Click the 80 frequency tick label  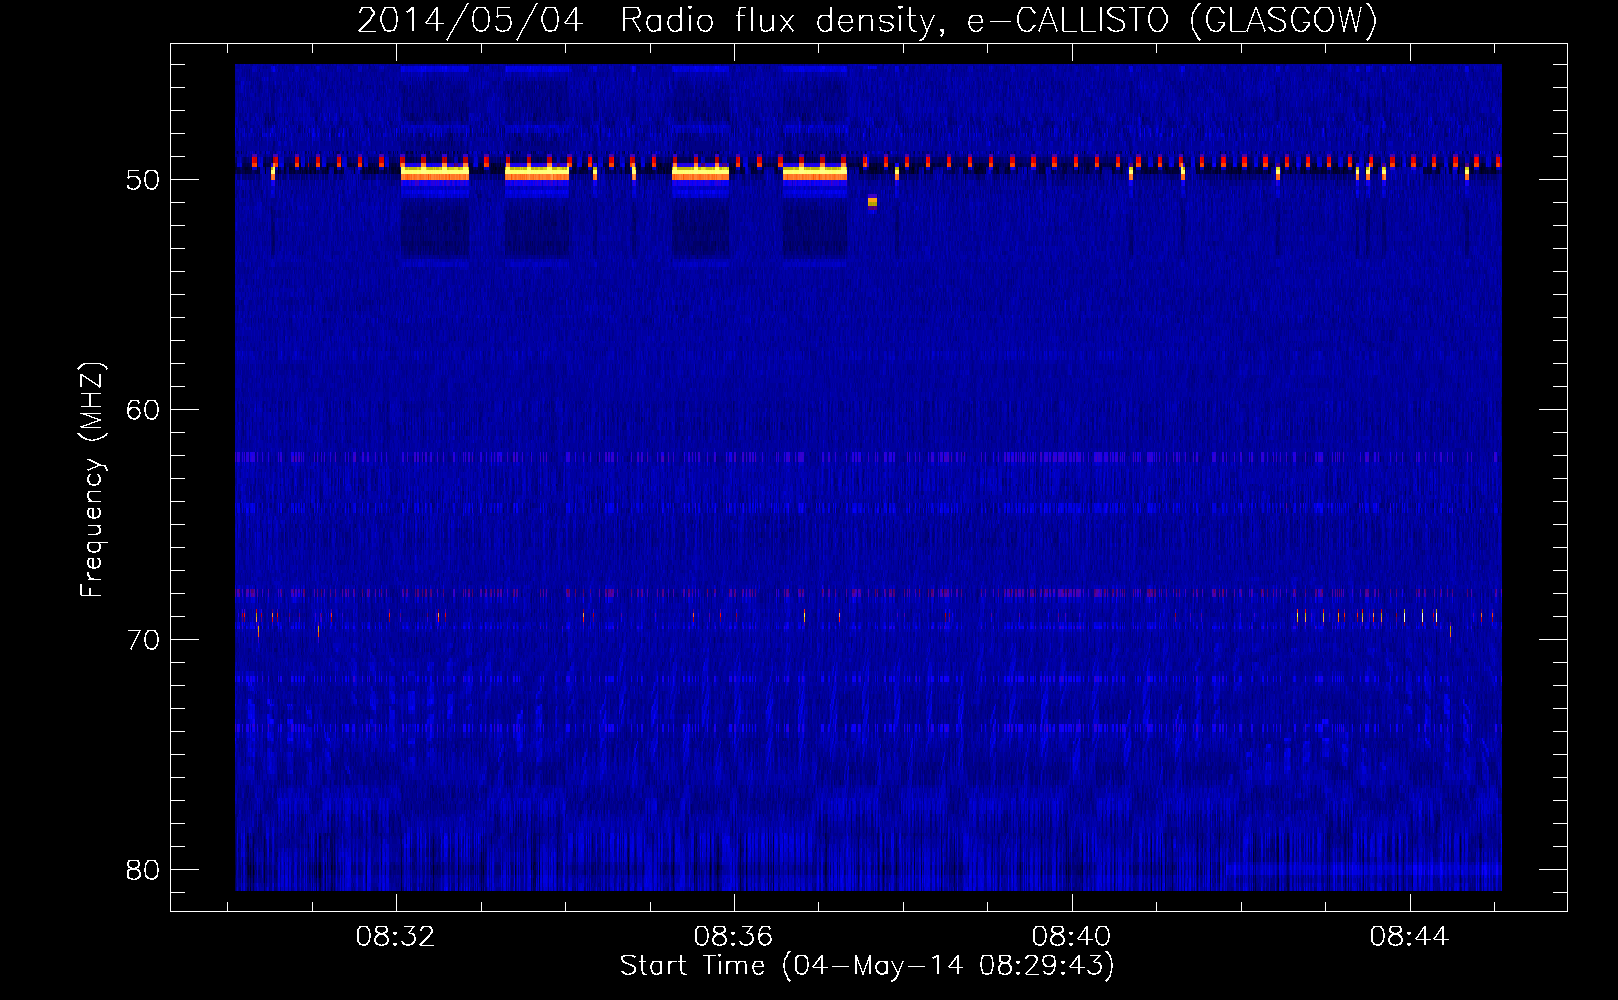point(143,870)
